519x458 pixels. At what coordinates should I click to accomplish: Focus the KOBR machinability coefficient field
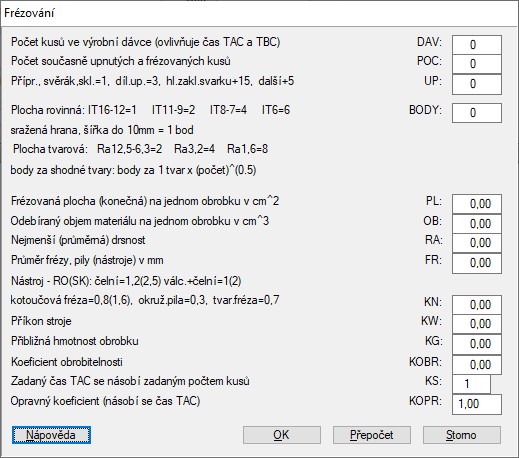click(x=477, y=365)
